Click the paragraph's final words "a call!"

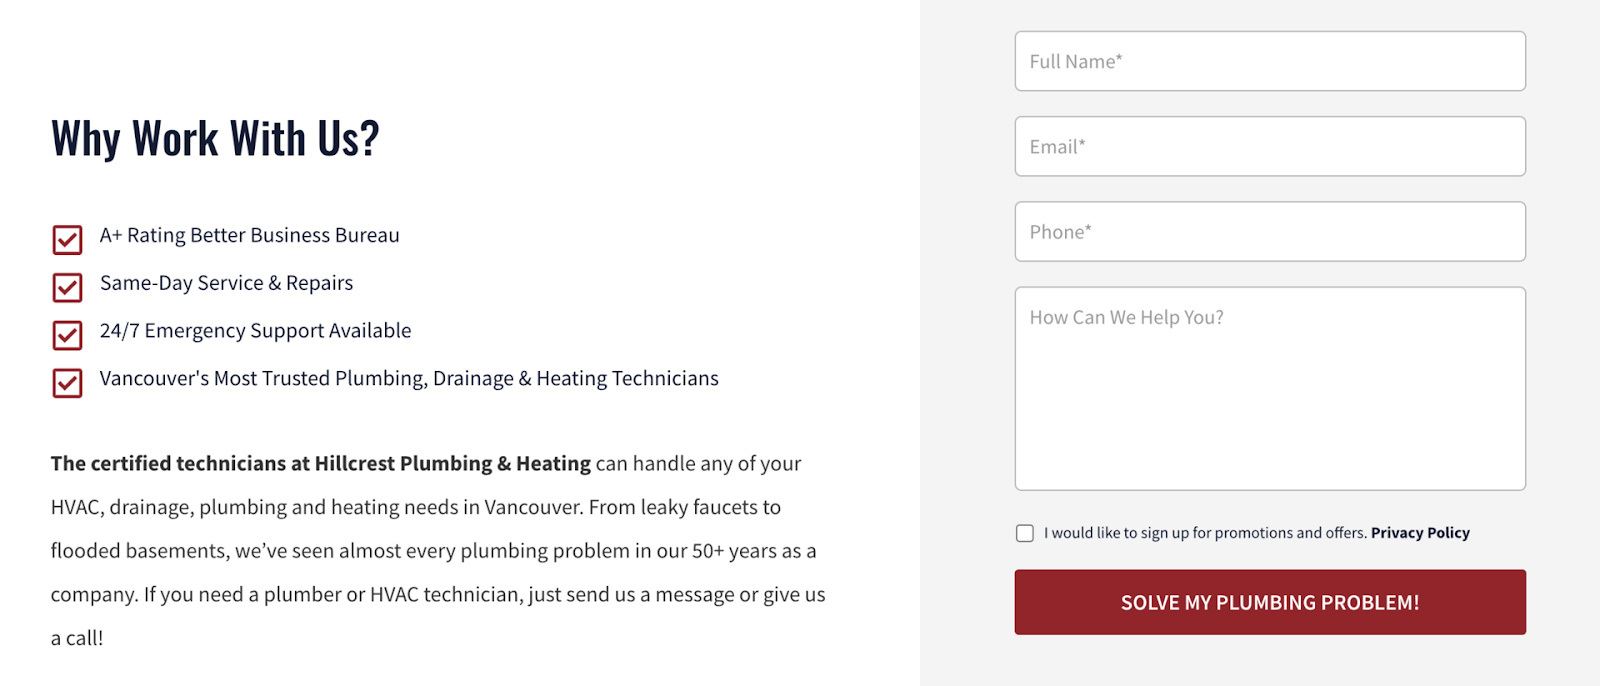click(x=77, y=638)
